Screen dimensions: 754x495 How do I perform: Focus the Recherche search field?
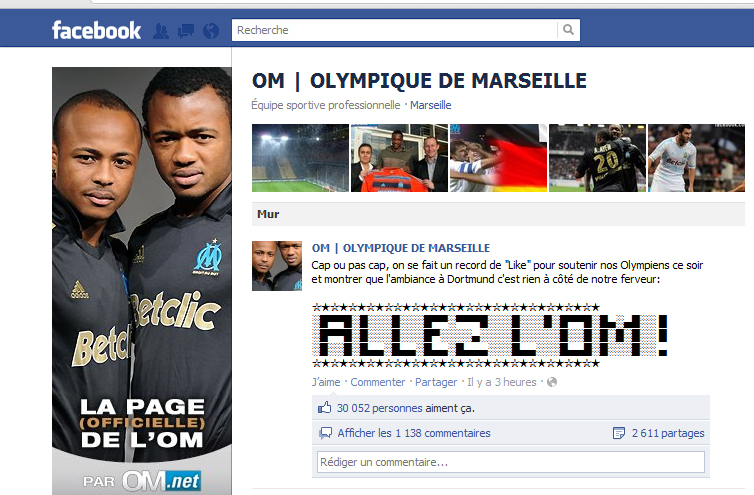(x=394, y=30)
